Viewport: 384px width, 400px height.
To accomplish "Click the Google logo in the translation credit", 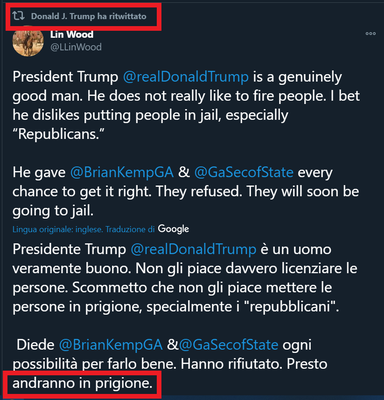I will tap(173, 229).
